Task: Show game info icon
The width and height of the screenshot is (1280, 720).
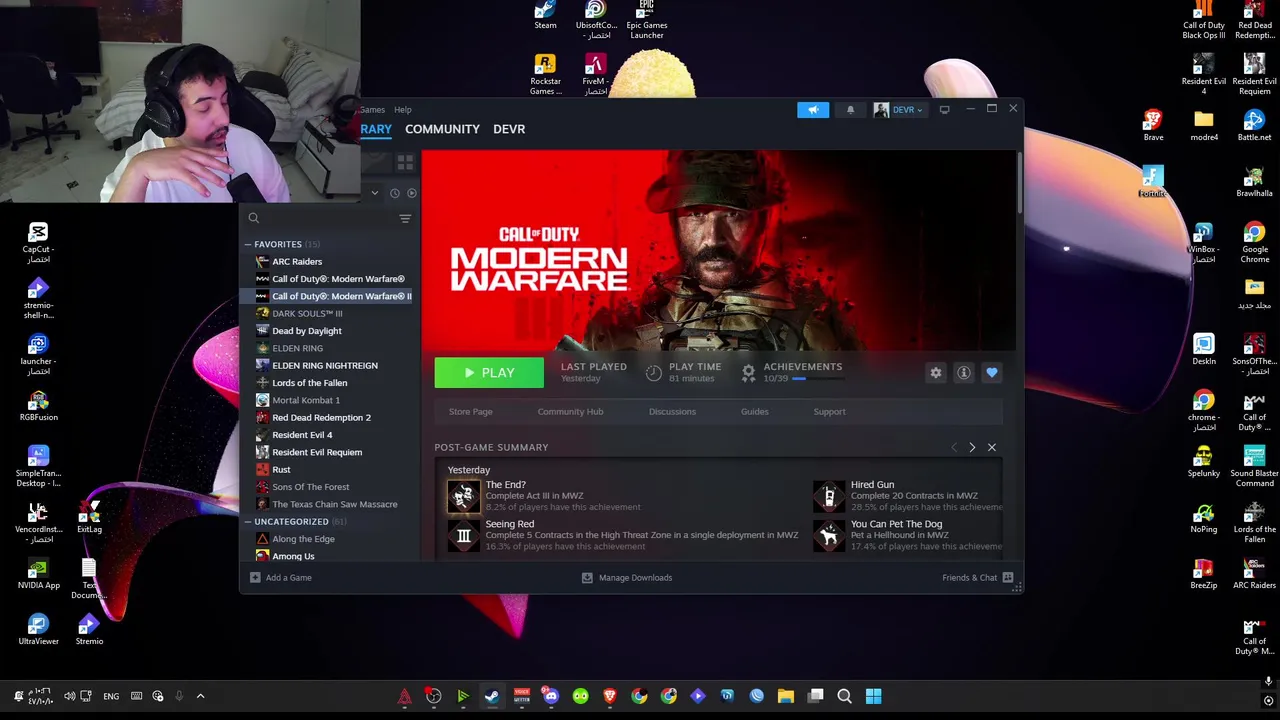Action: (x=964, y=373)
